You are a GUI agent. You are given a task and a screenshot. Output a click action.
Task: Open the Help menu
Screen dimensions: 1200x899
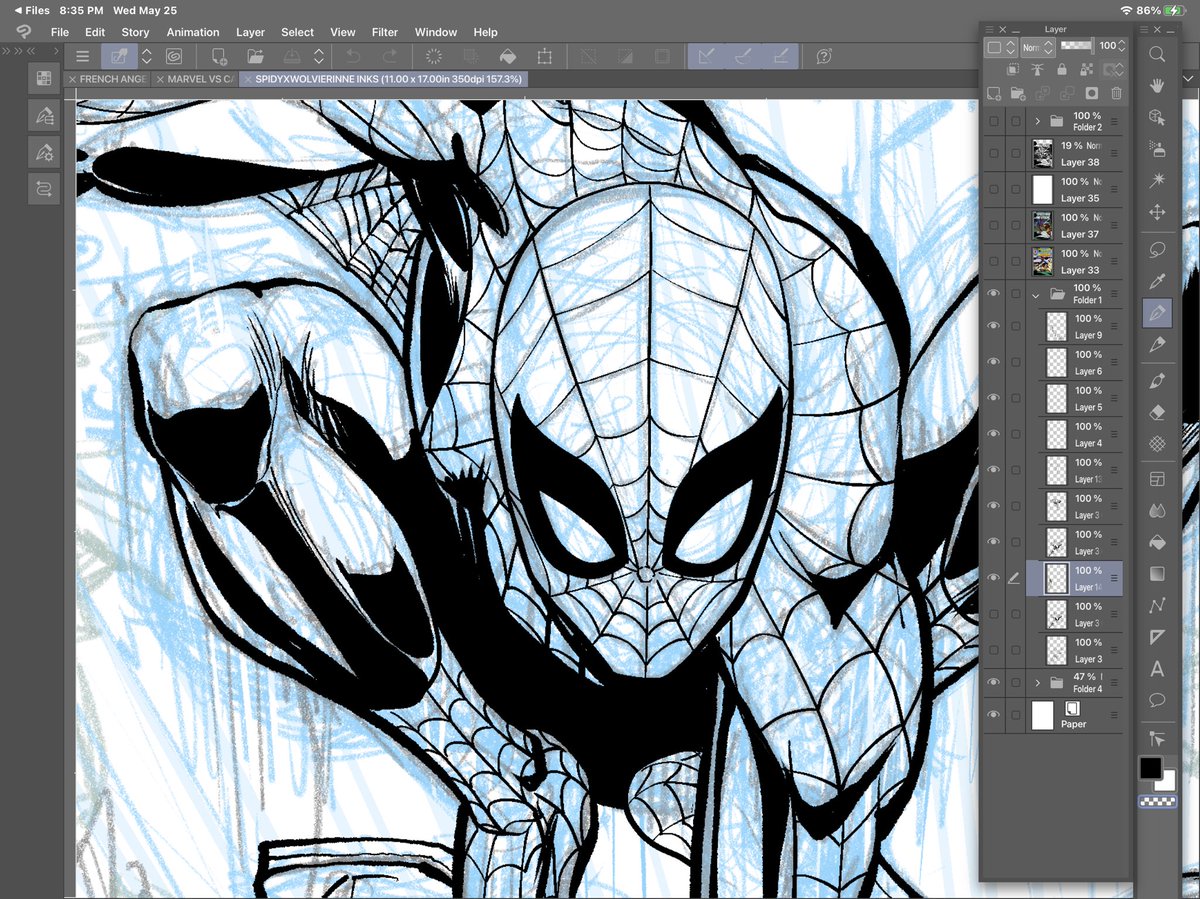[486, 32]
